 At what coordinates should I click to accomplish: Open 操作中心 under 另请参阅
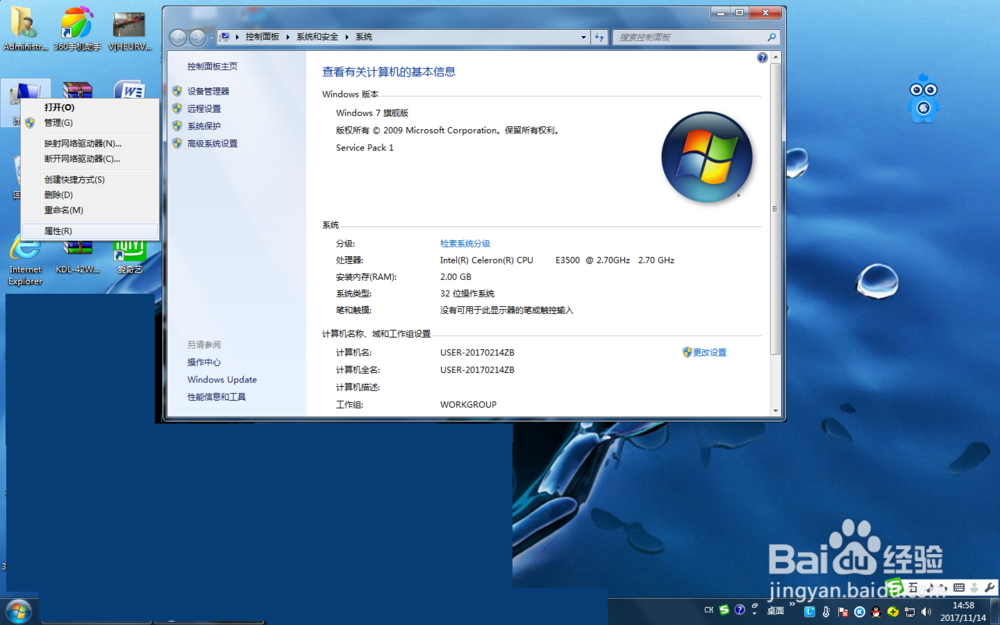pos(203,362)
